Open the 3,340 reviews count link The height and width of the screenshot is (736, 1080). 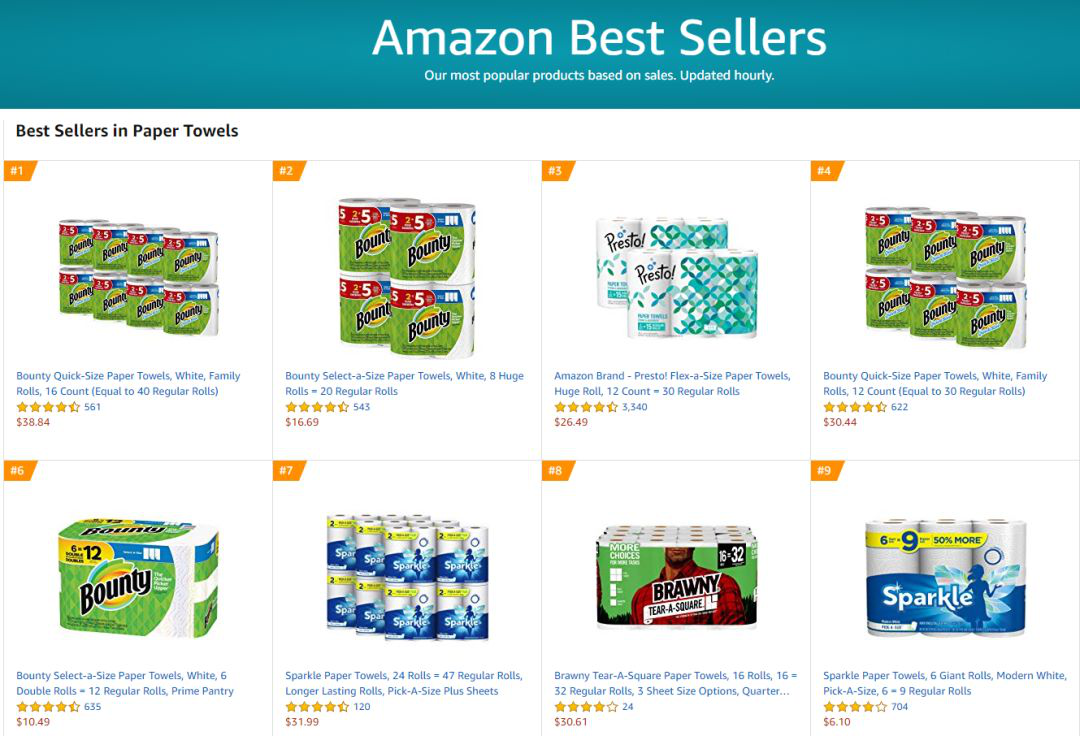point(634,407)
